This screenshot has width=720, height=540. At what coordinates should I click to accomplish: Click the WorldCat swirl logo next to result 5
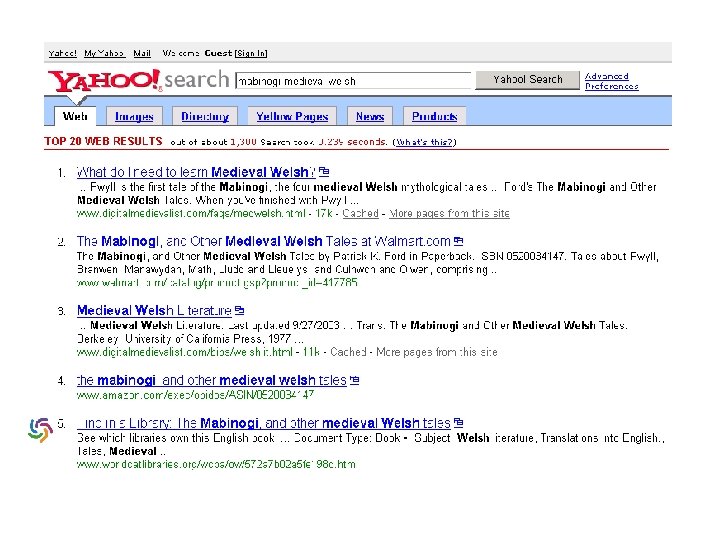click(40, 430)
